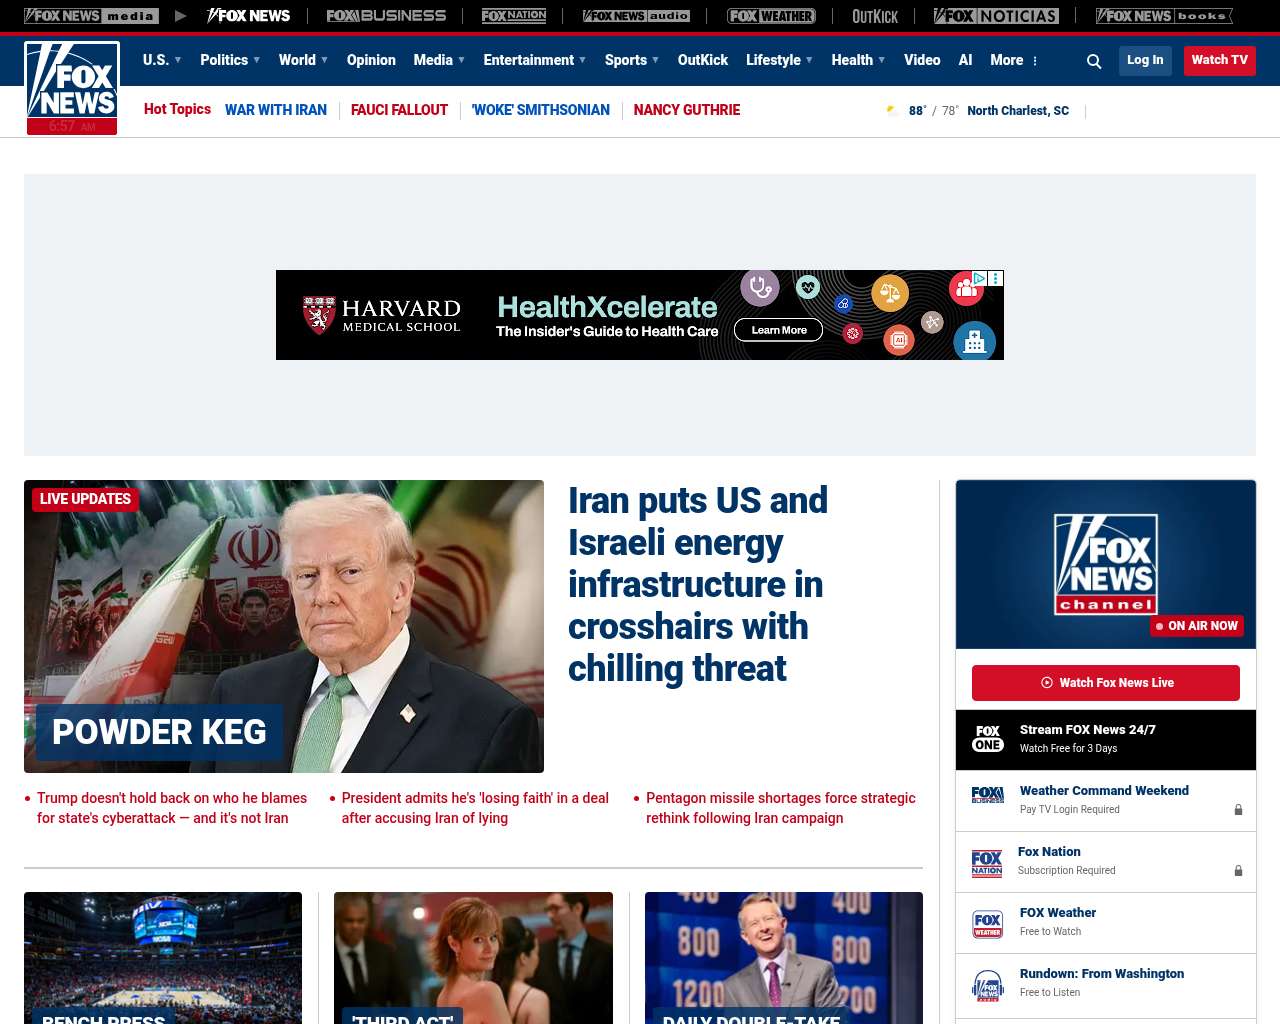Open Fox News Audio network logo
Image resolution: width=1280 pixels, height=1024 pixels.
[x=636, y=16]
